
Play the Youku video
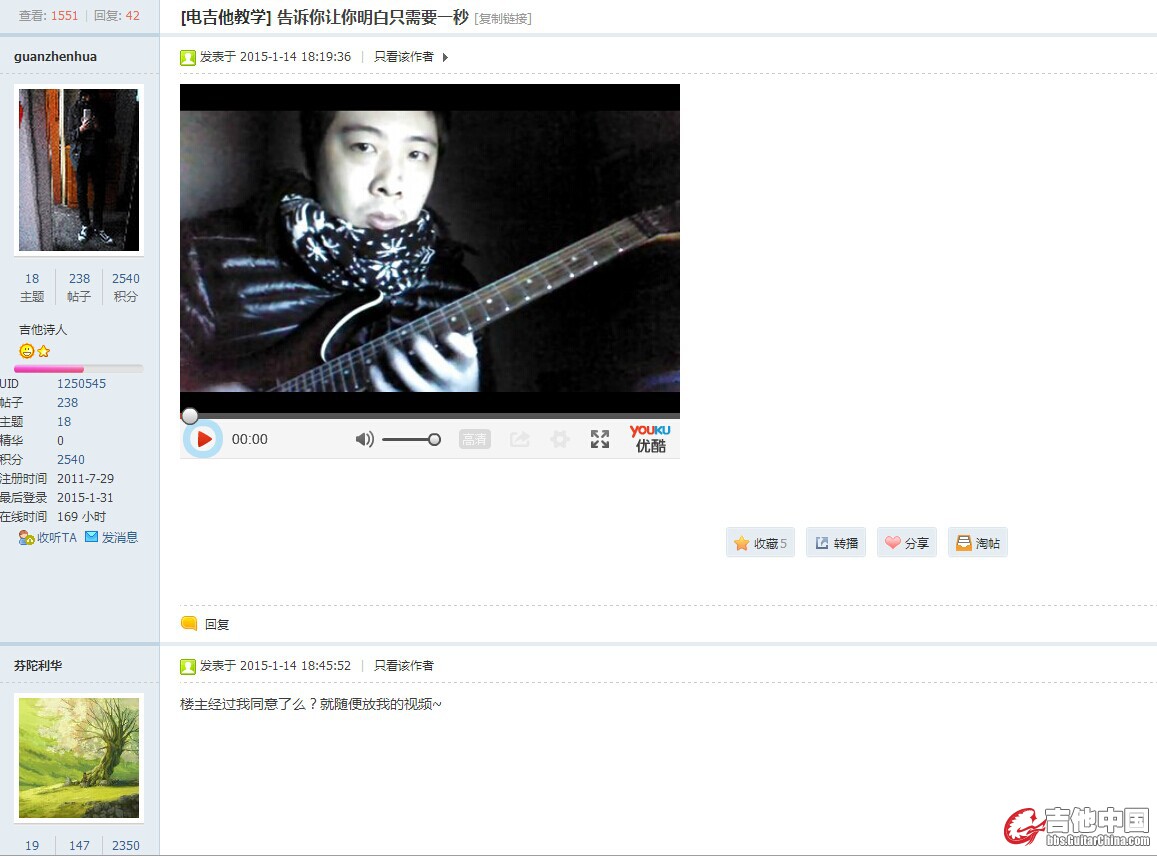[x=203, y=439]
